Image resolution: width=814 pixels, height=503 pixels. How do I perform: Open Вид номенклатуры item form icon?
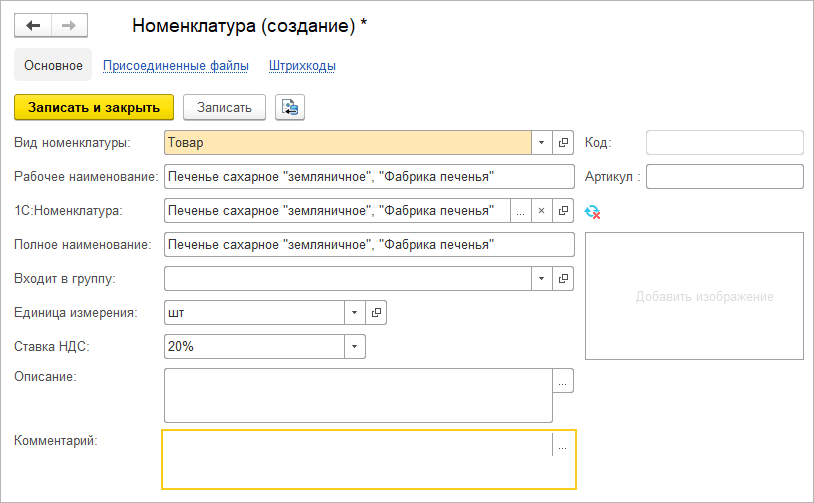(564, 143)
